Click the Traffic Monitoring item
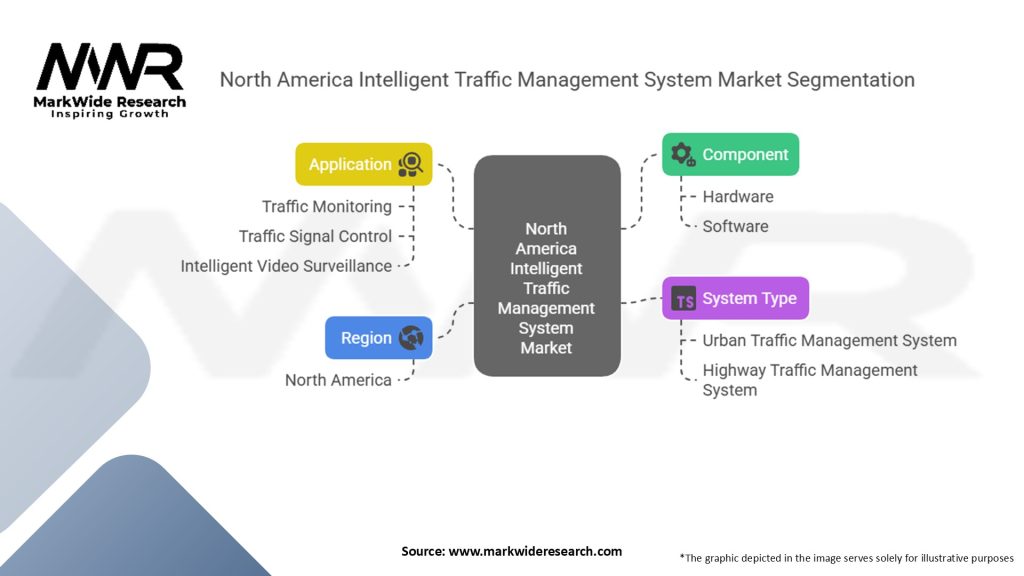 [x=327, y=206]
